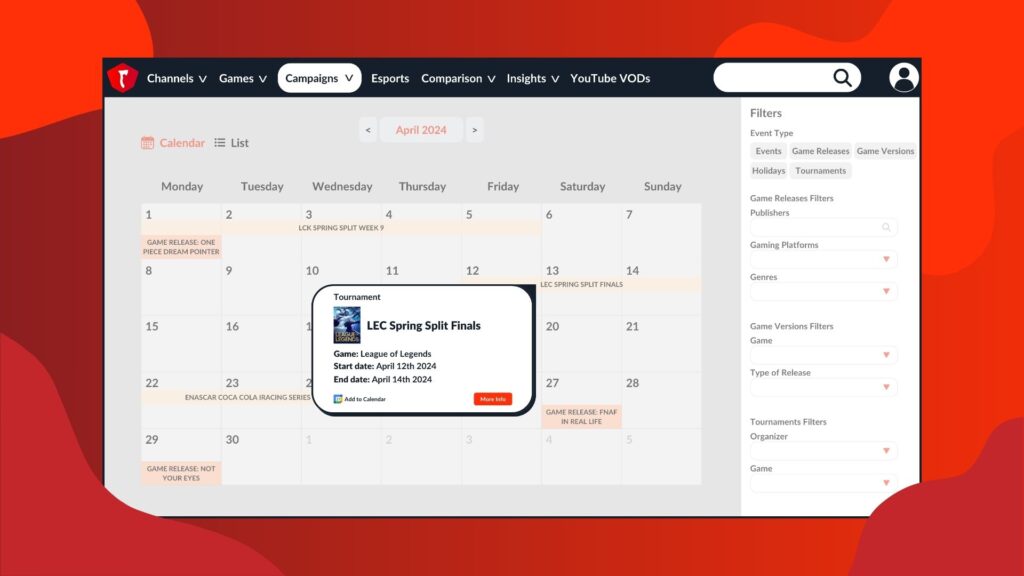Switch to List view
Screen dimensions: 1024x576
point(232,142)
